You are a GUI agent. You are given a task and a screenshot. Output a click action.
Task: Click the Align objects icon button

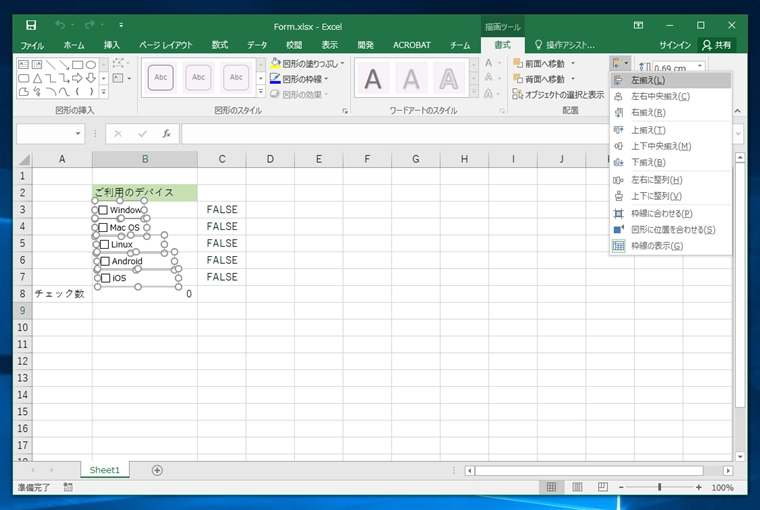click(620, 63)
